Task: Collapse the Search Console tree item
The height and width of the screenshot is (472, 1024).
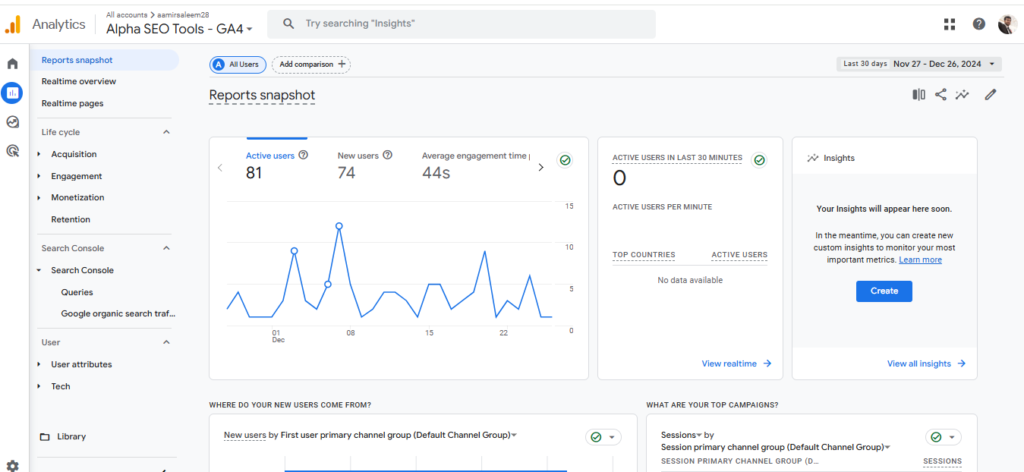Action: tap(39, 270)
